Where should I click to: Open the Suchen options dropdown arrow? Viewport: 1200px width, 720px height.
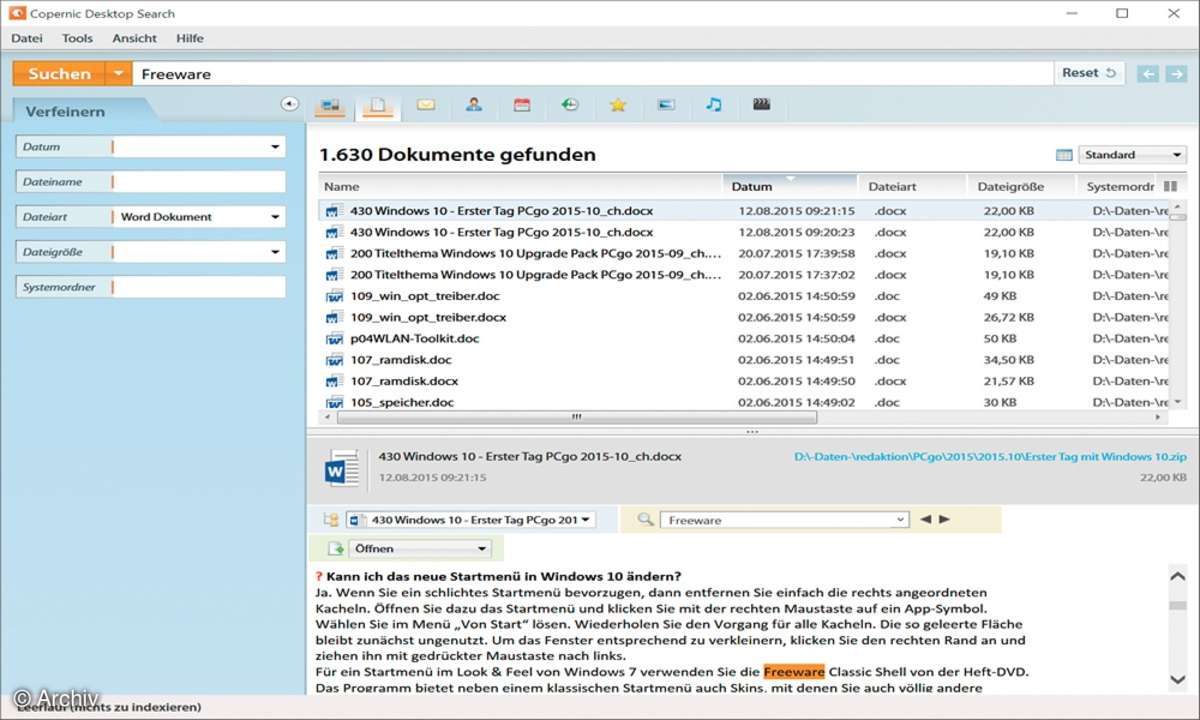tap(118, 73)
